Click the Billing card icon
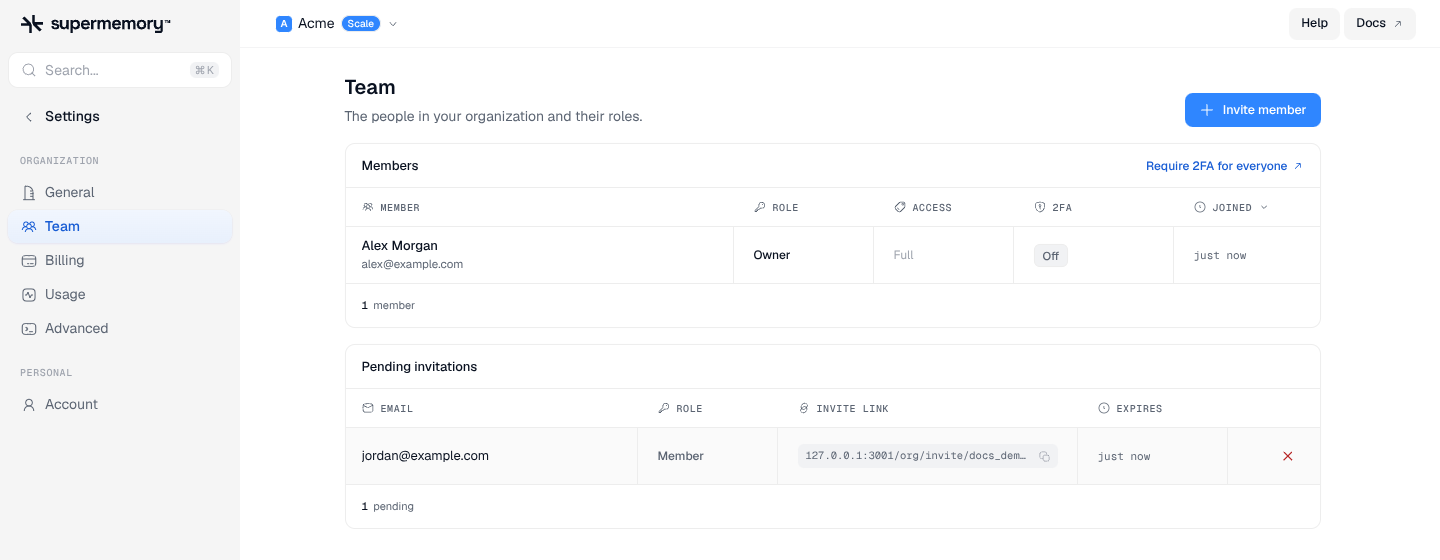The image size is (1440, 560). (29, 260)
